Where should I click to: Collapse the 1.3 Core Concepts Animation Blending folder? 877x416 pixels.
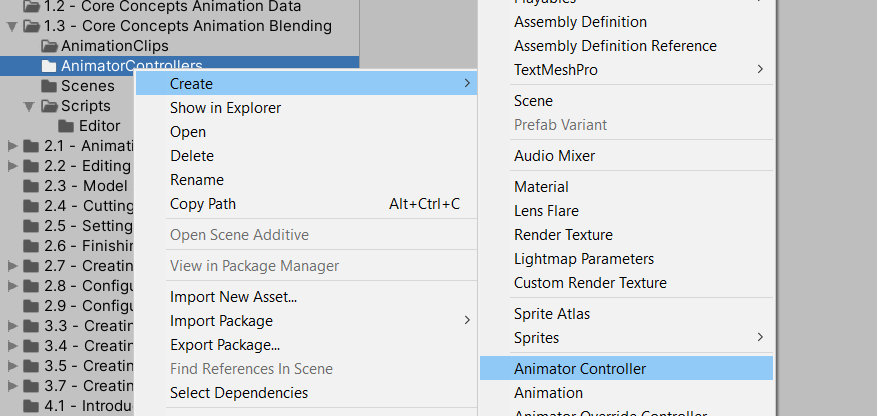tap(12, 25)
